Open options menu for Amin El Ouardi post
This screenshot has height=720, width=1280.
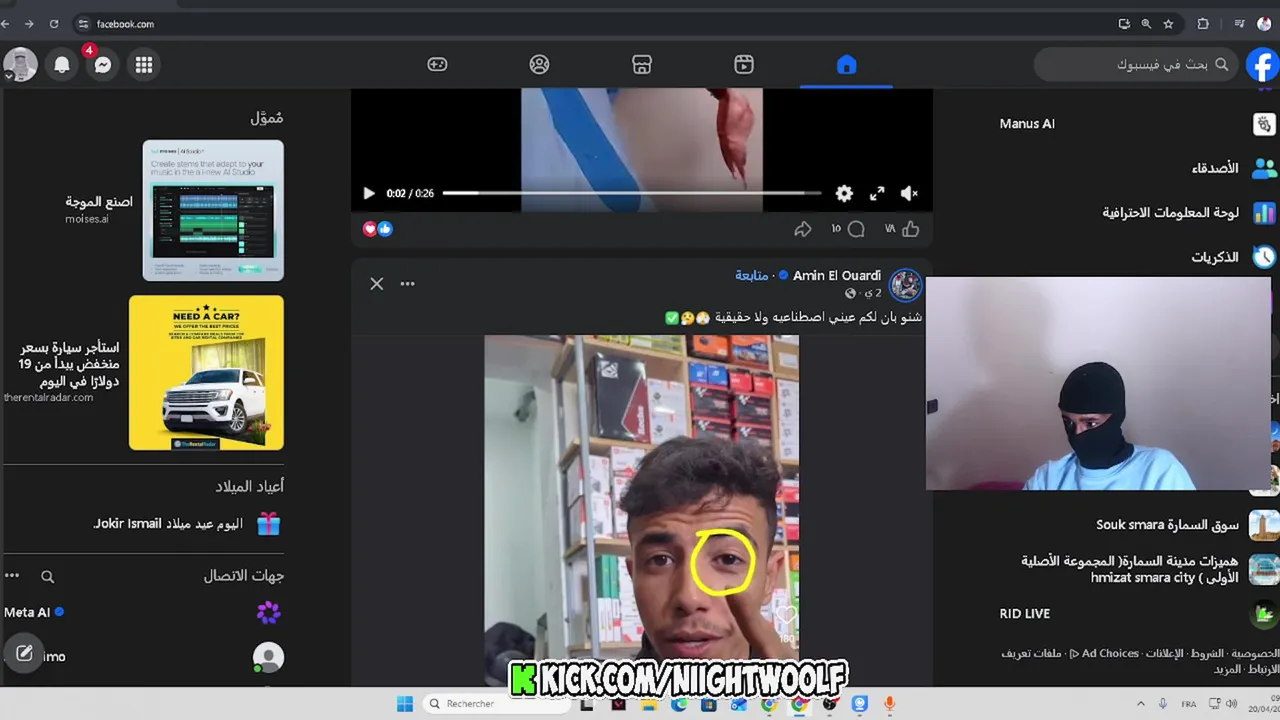(407, 284)
